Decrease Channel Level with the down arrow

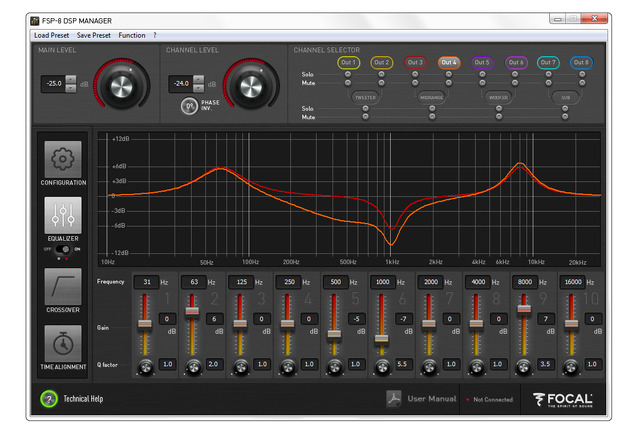coord(199,88)
